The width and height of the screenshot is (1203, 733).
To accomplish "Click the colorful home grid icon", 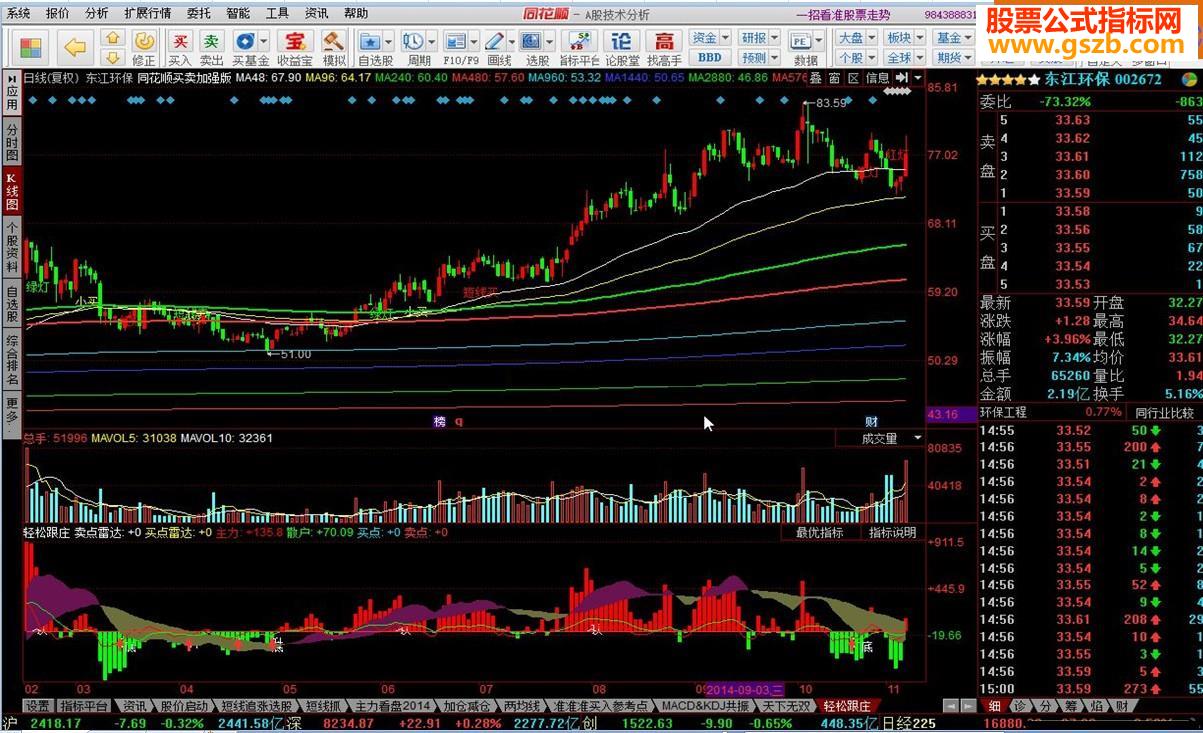I will coord(31,47).
